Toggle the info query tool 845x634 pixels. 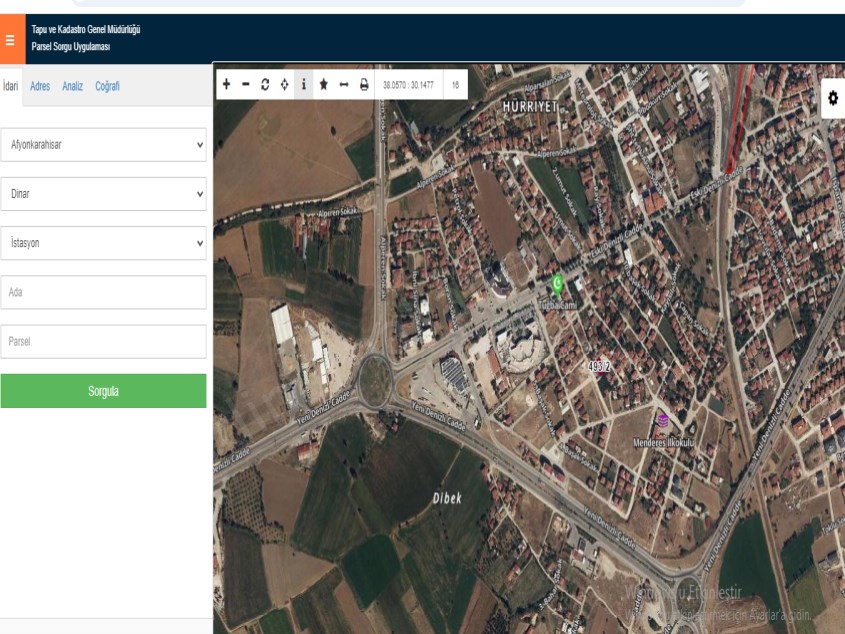tap(304, 84)
